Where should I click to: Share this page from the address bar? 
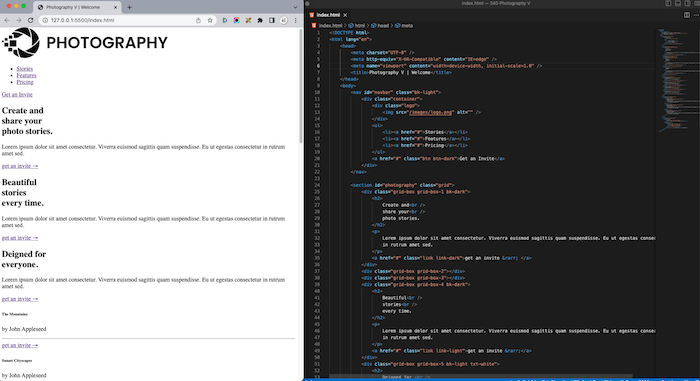pyautogui.click(x=198, y=20)
